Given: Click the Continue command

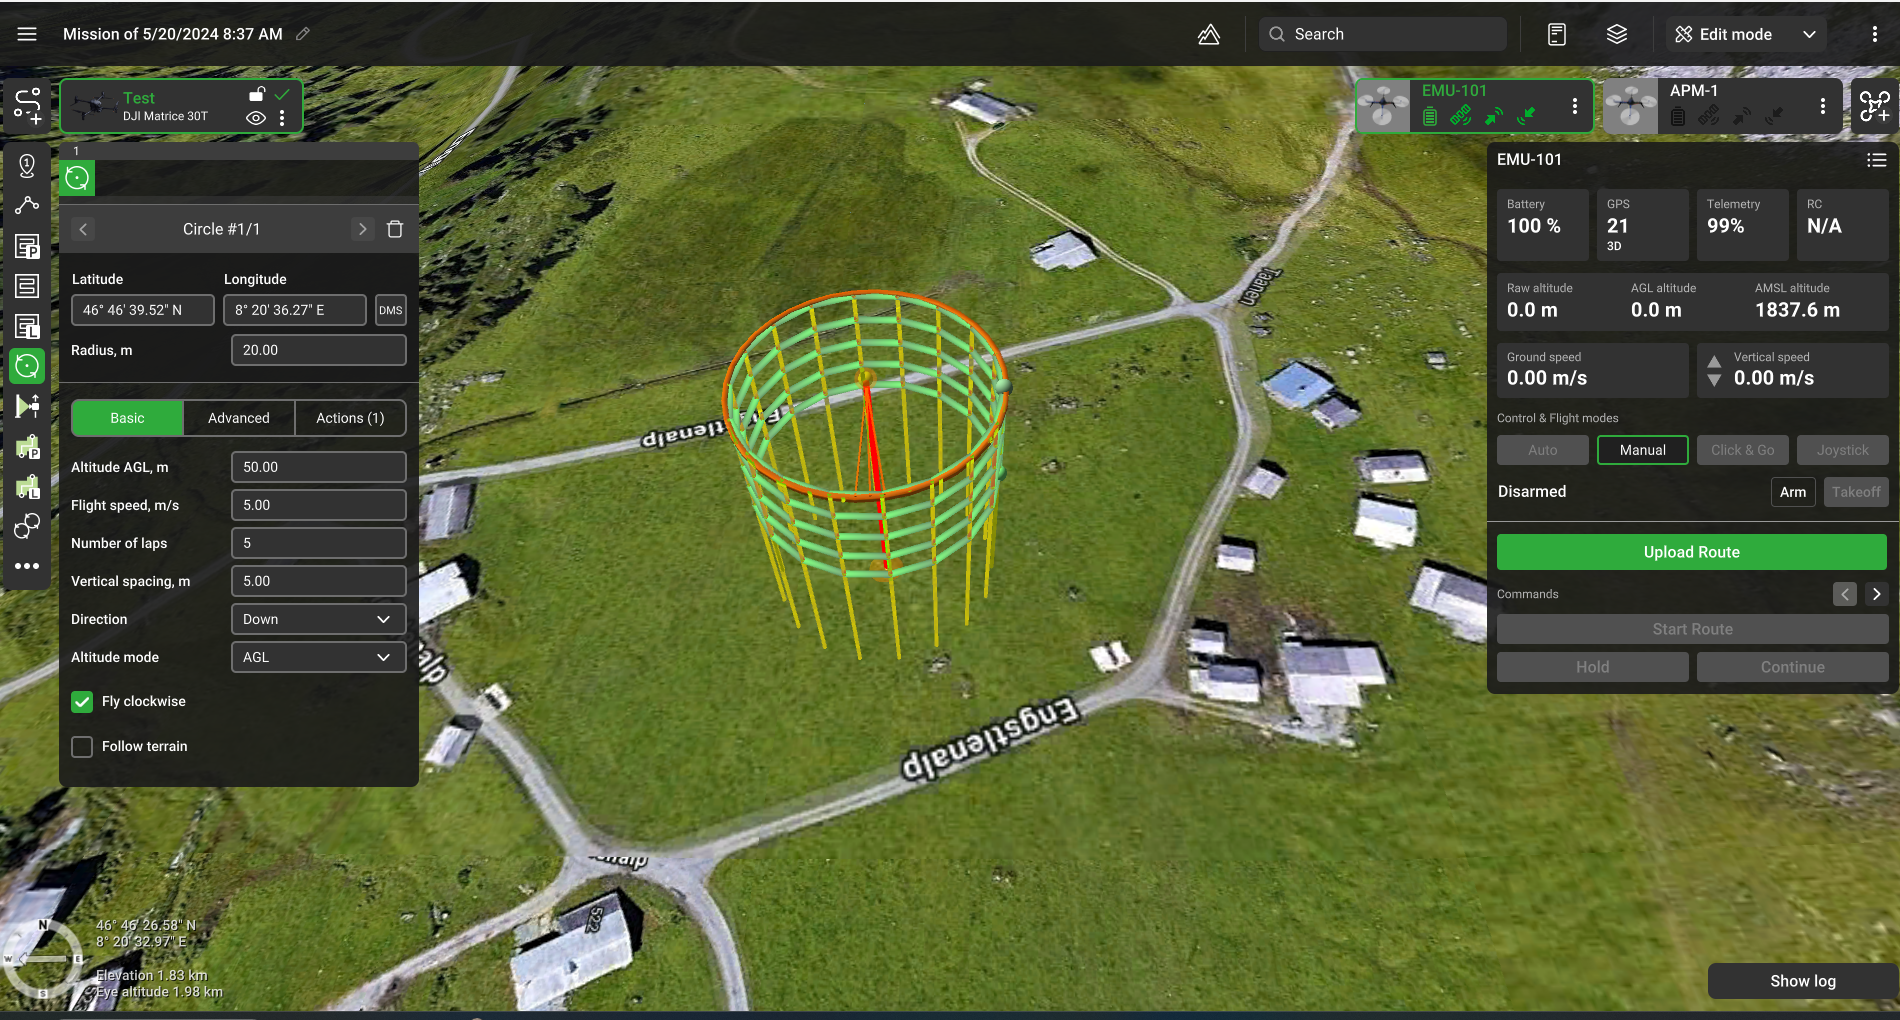Looking at the screenshot, I should tap(1793, 667).
